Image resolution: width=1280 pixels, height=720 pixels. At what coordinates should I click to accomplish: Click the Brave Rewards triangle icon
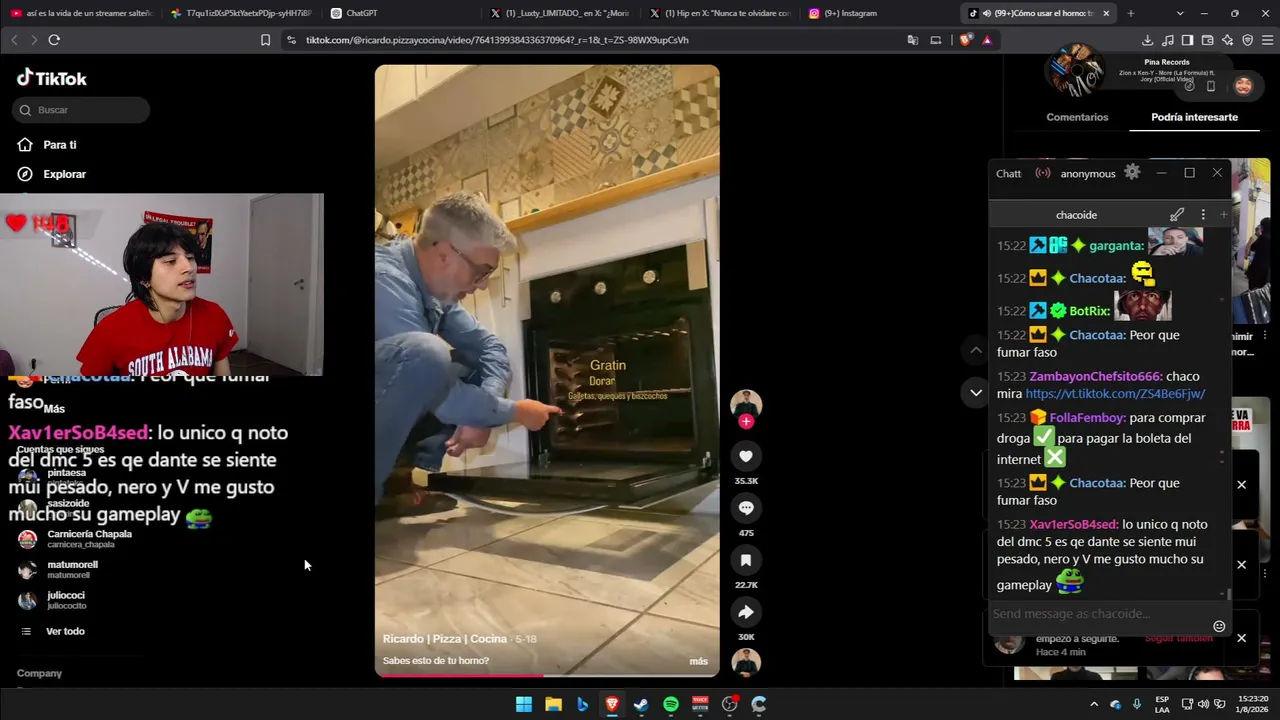987,40
